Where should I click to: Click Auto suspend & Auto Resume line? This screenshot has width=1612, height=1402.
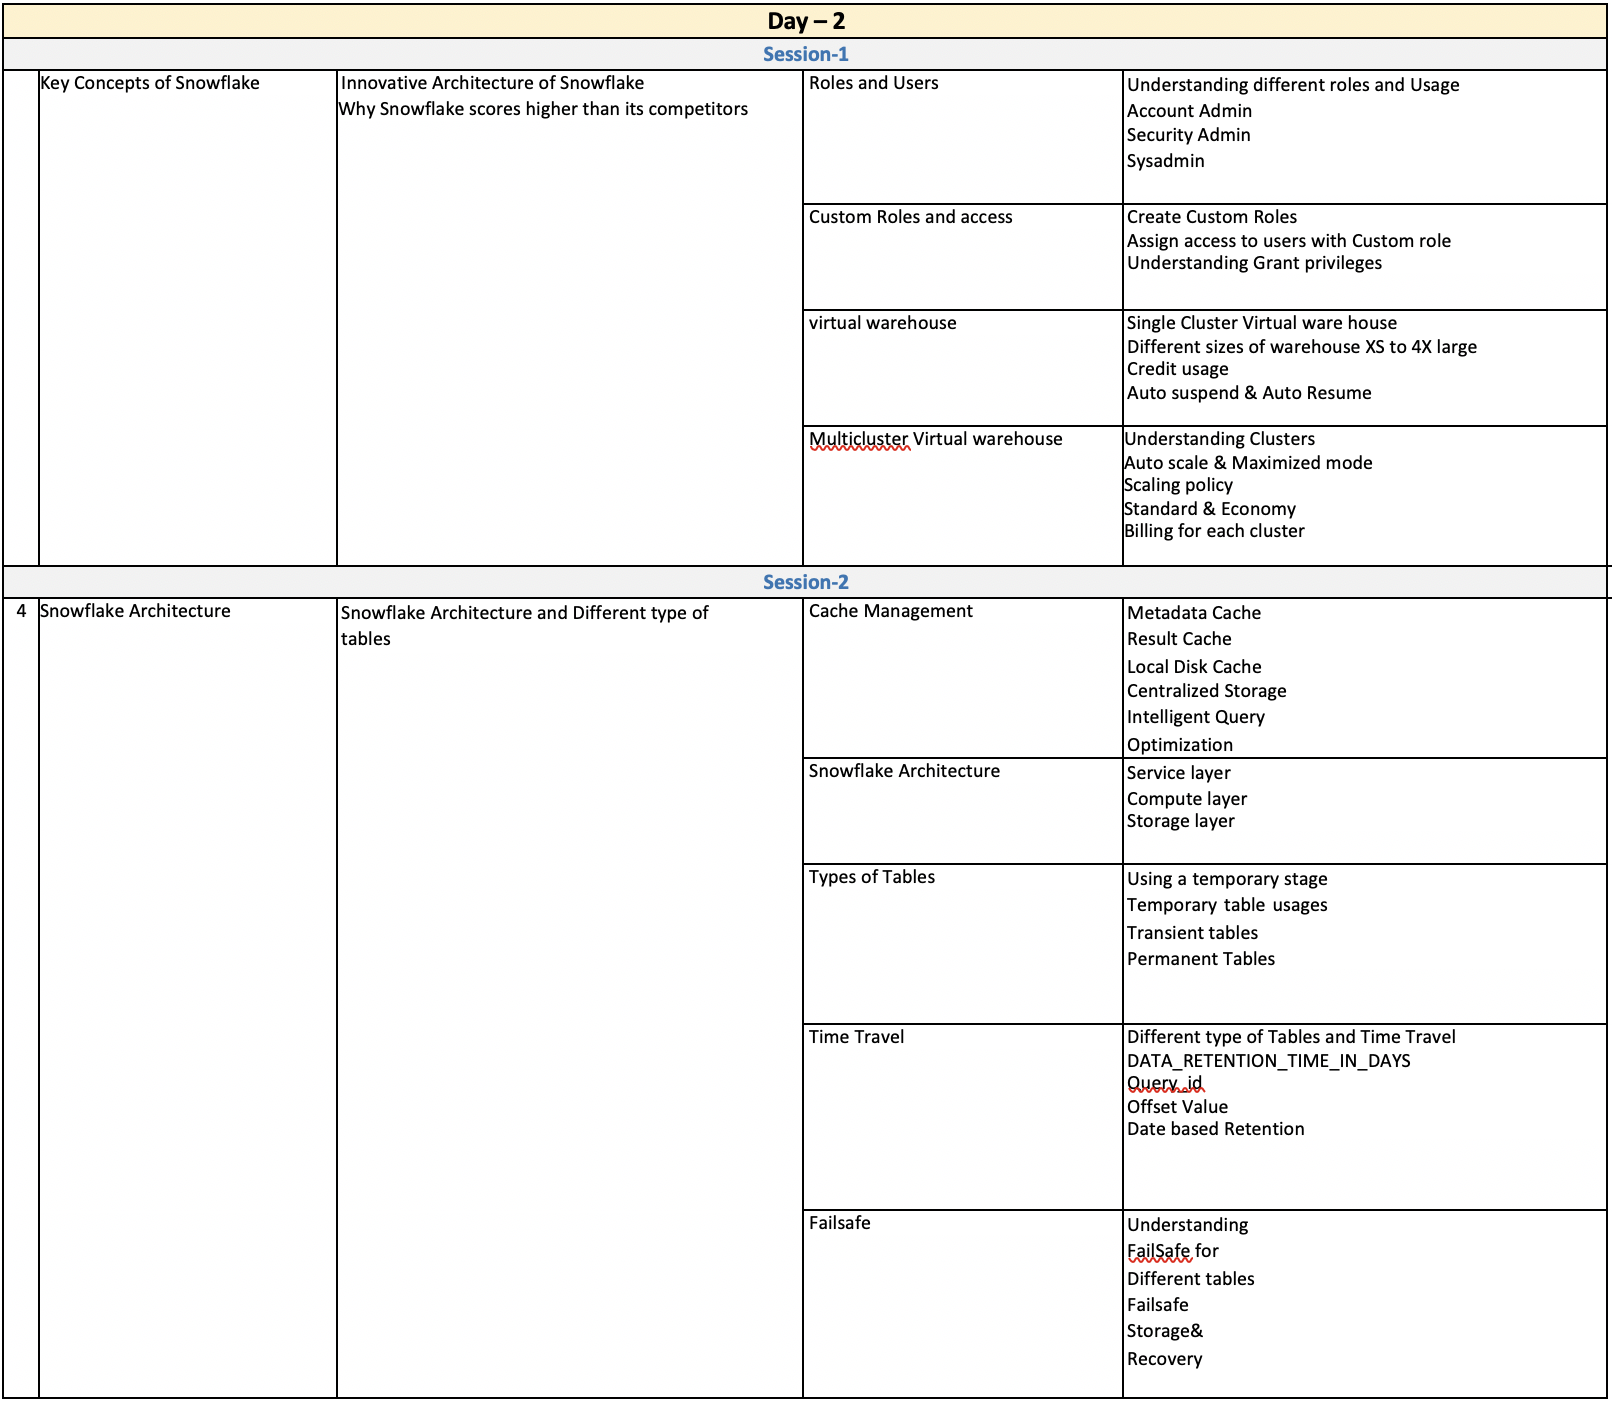[x=1249, y=393]
